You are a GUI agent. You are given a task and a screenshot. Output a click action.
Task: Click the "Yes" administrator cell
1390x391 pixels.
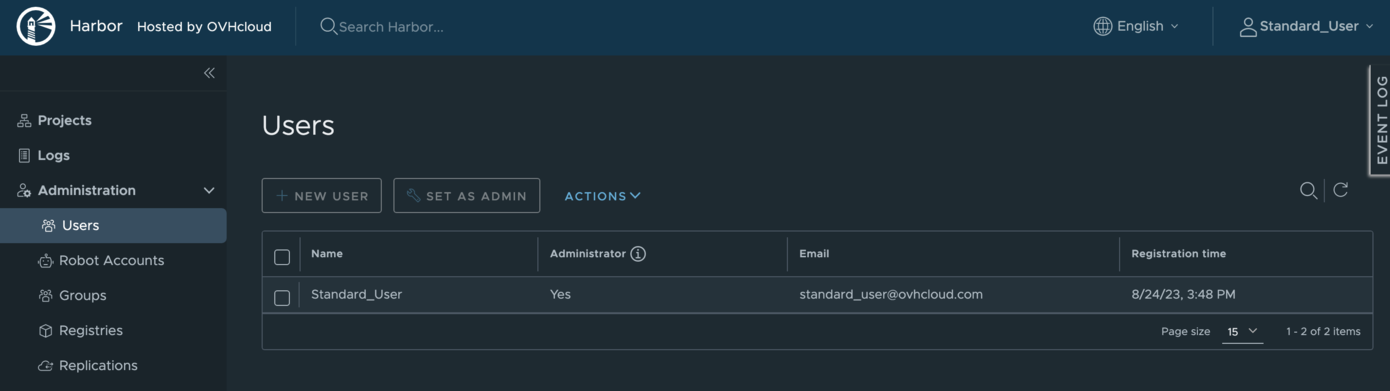pyautogui.click(x=560, y=295)
